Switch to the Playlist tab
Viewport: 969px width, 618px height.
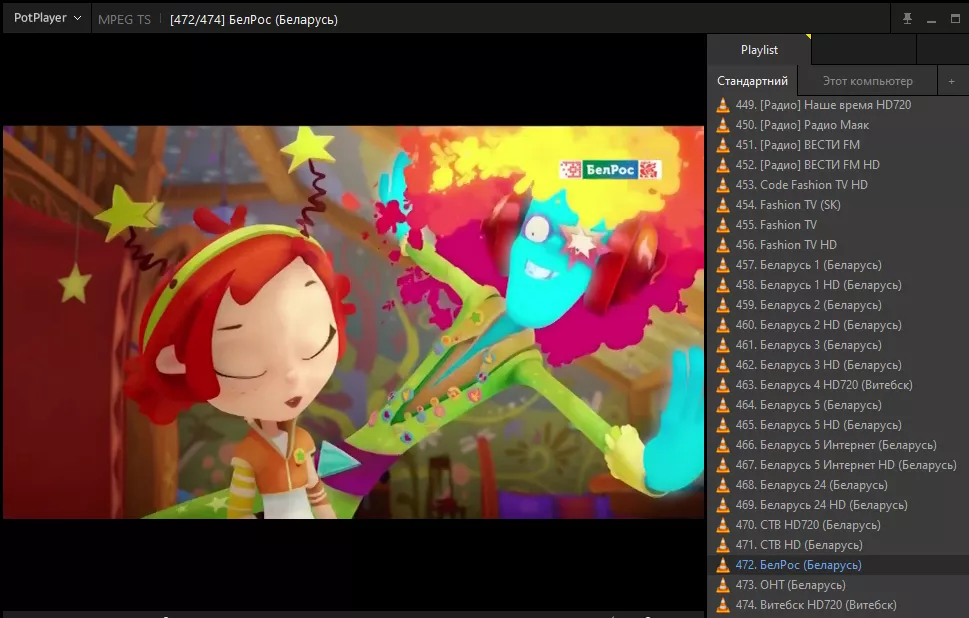pos(759,50)
